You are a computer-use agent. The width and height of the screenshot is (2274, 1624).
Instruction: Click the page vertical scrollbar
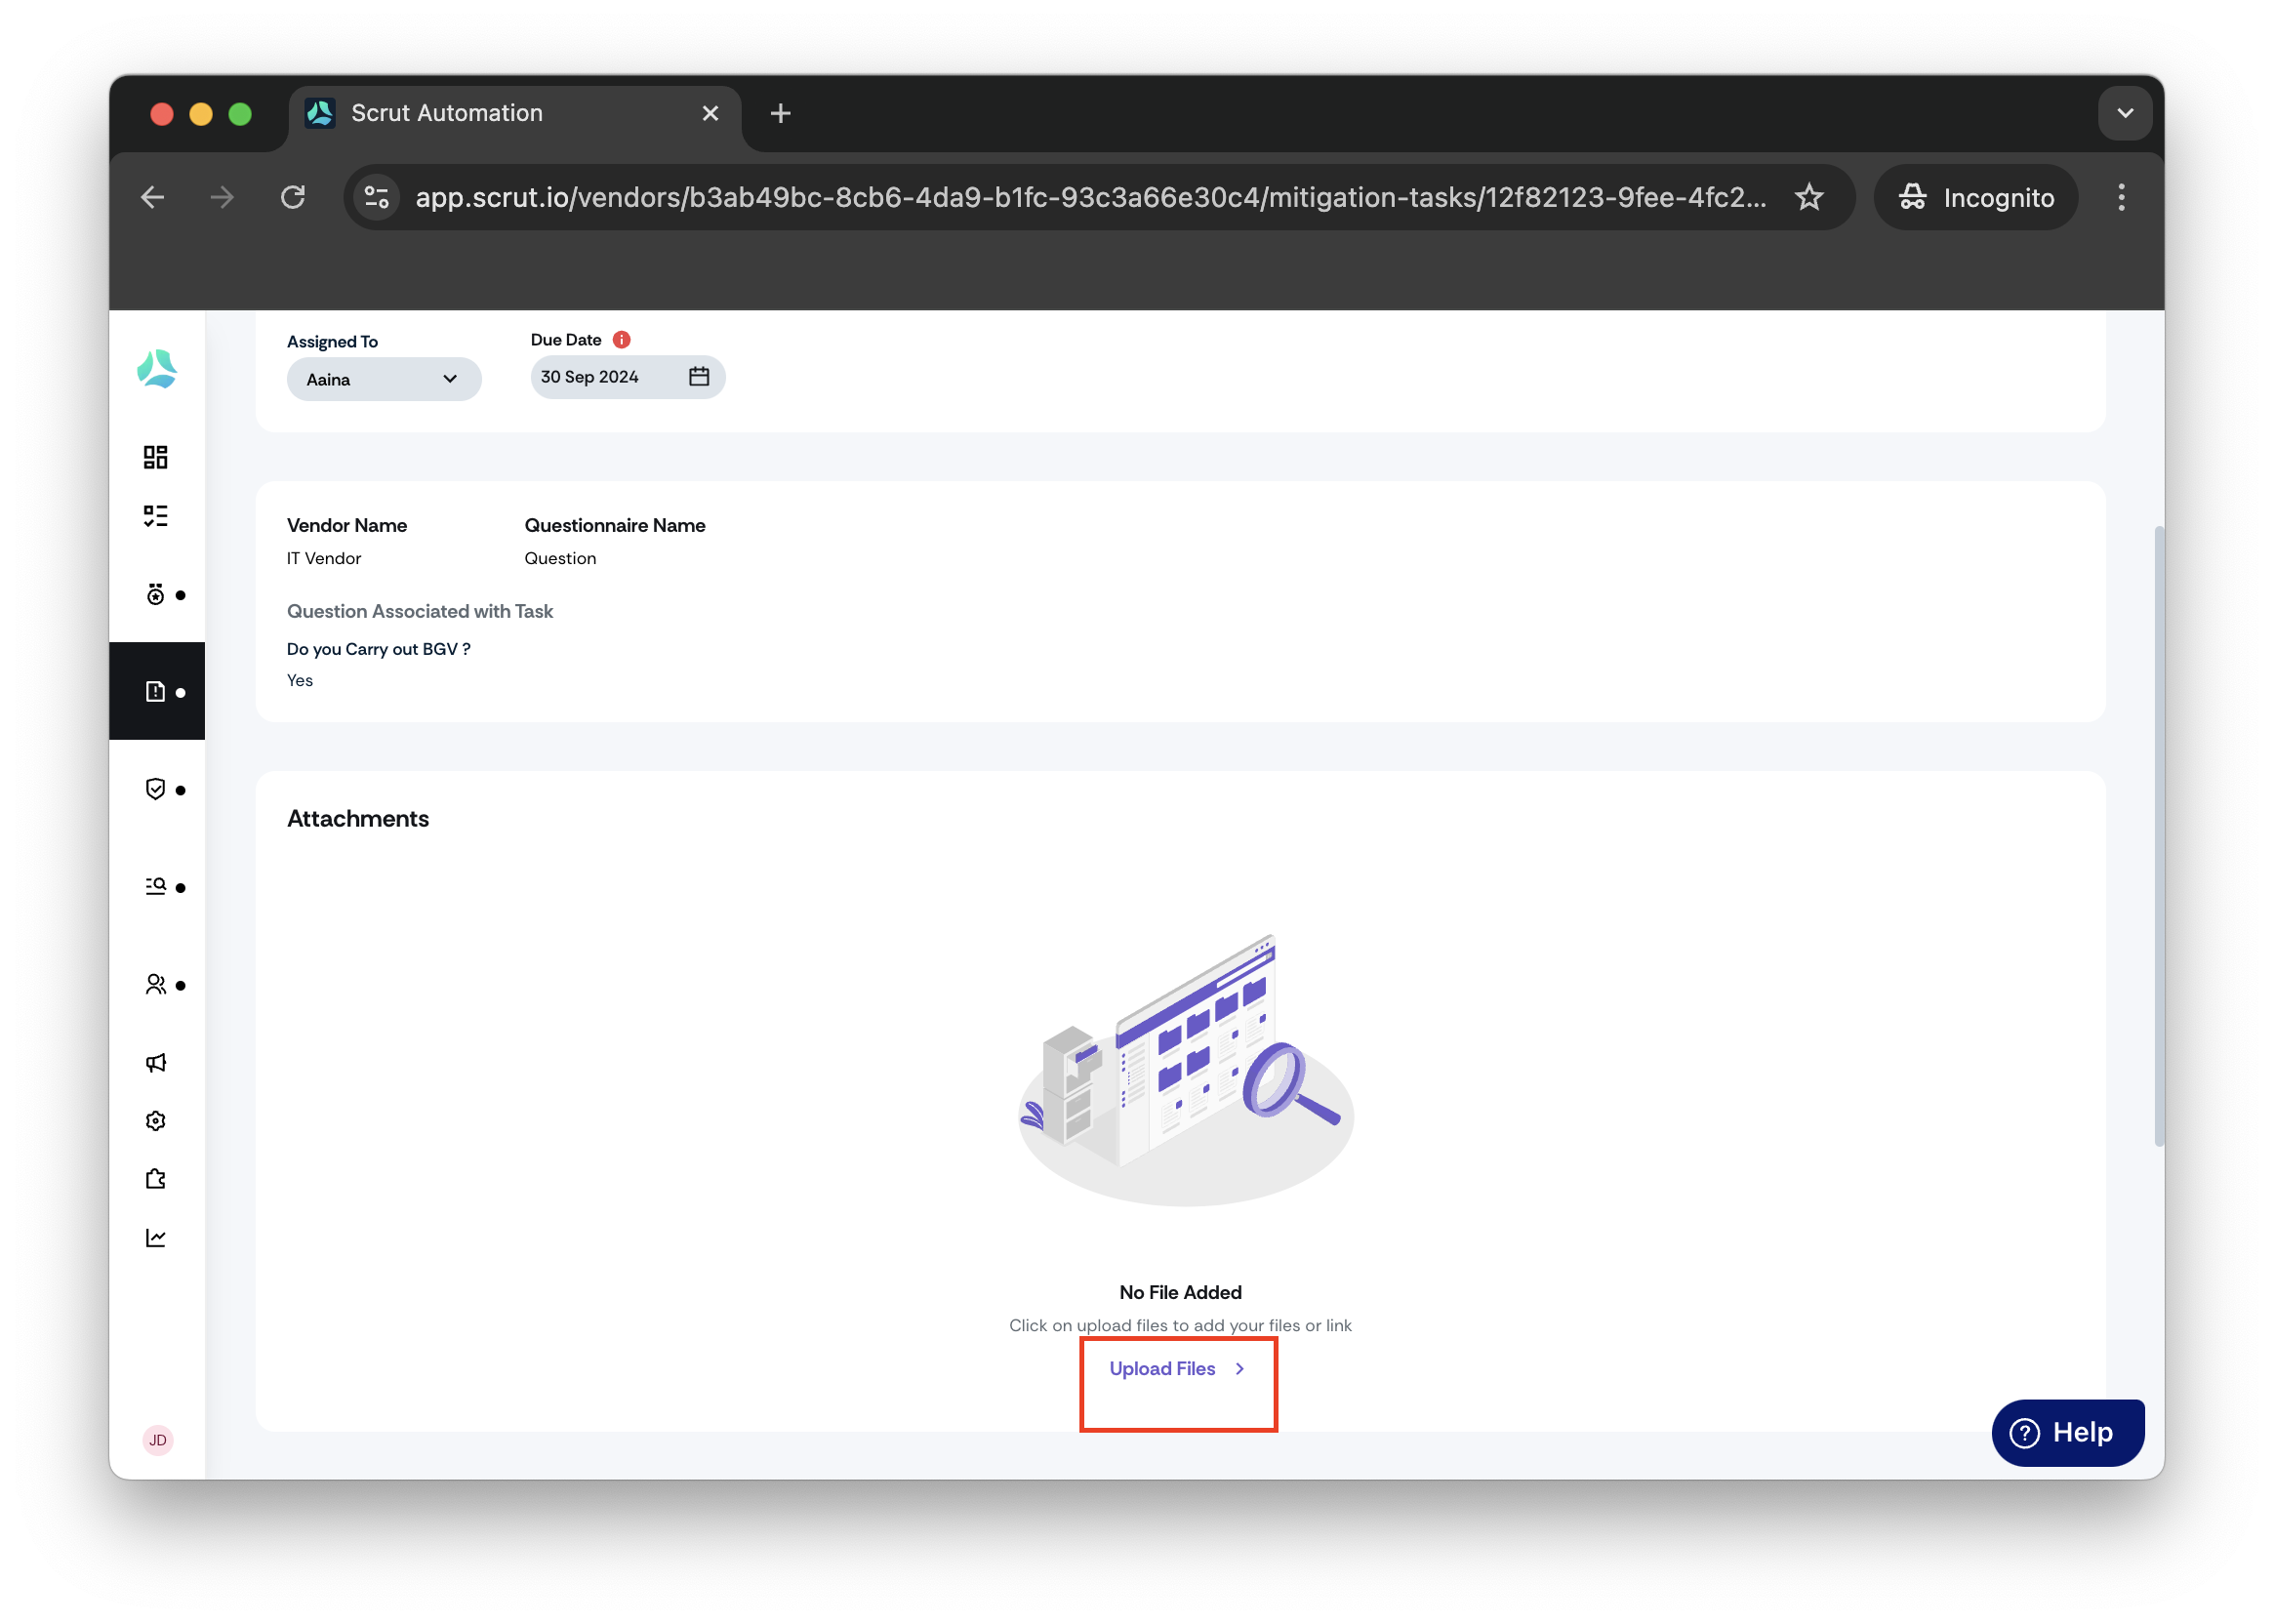coord(2159,836)
